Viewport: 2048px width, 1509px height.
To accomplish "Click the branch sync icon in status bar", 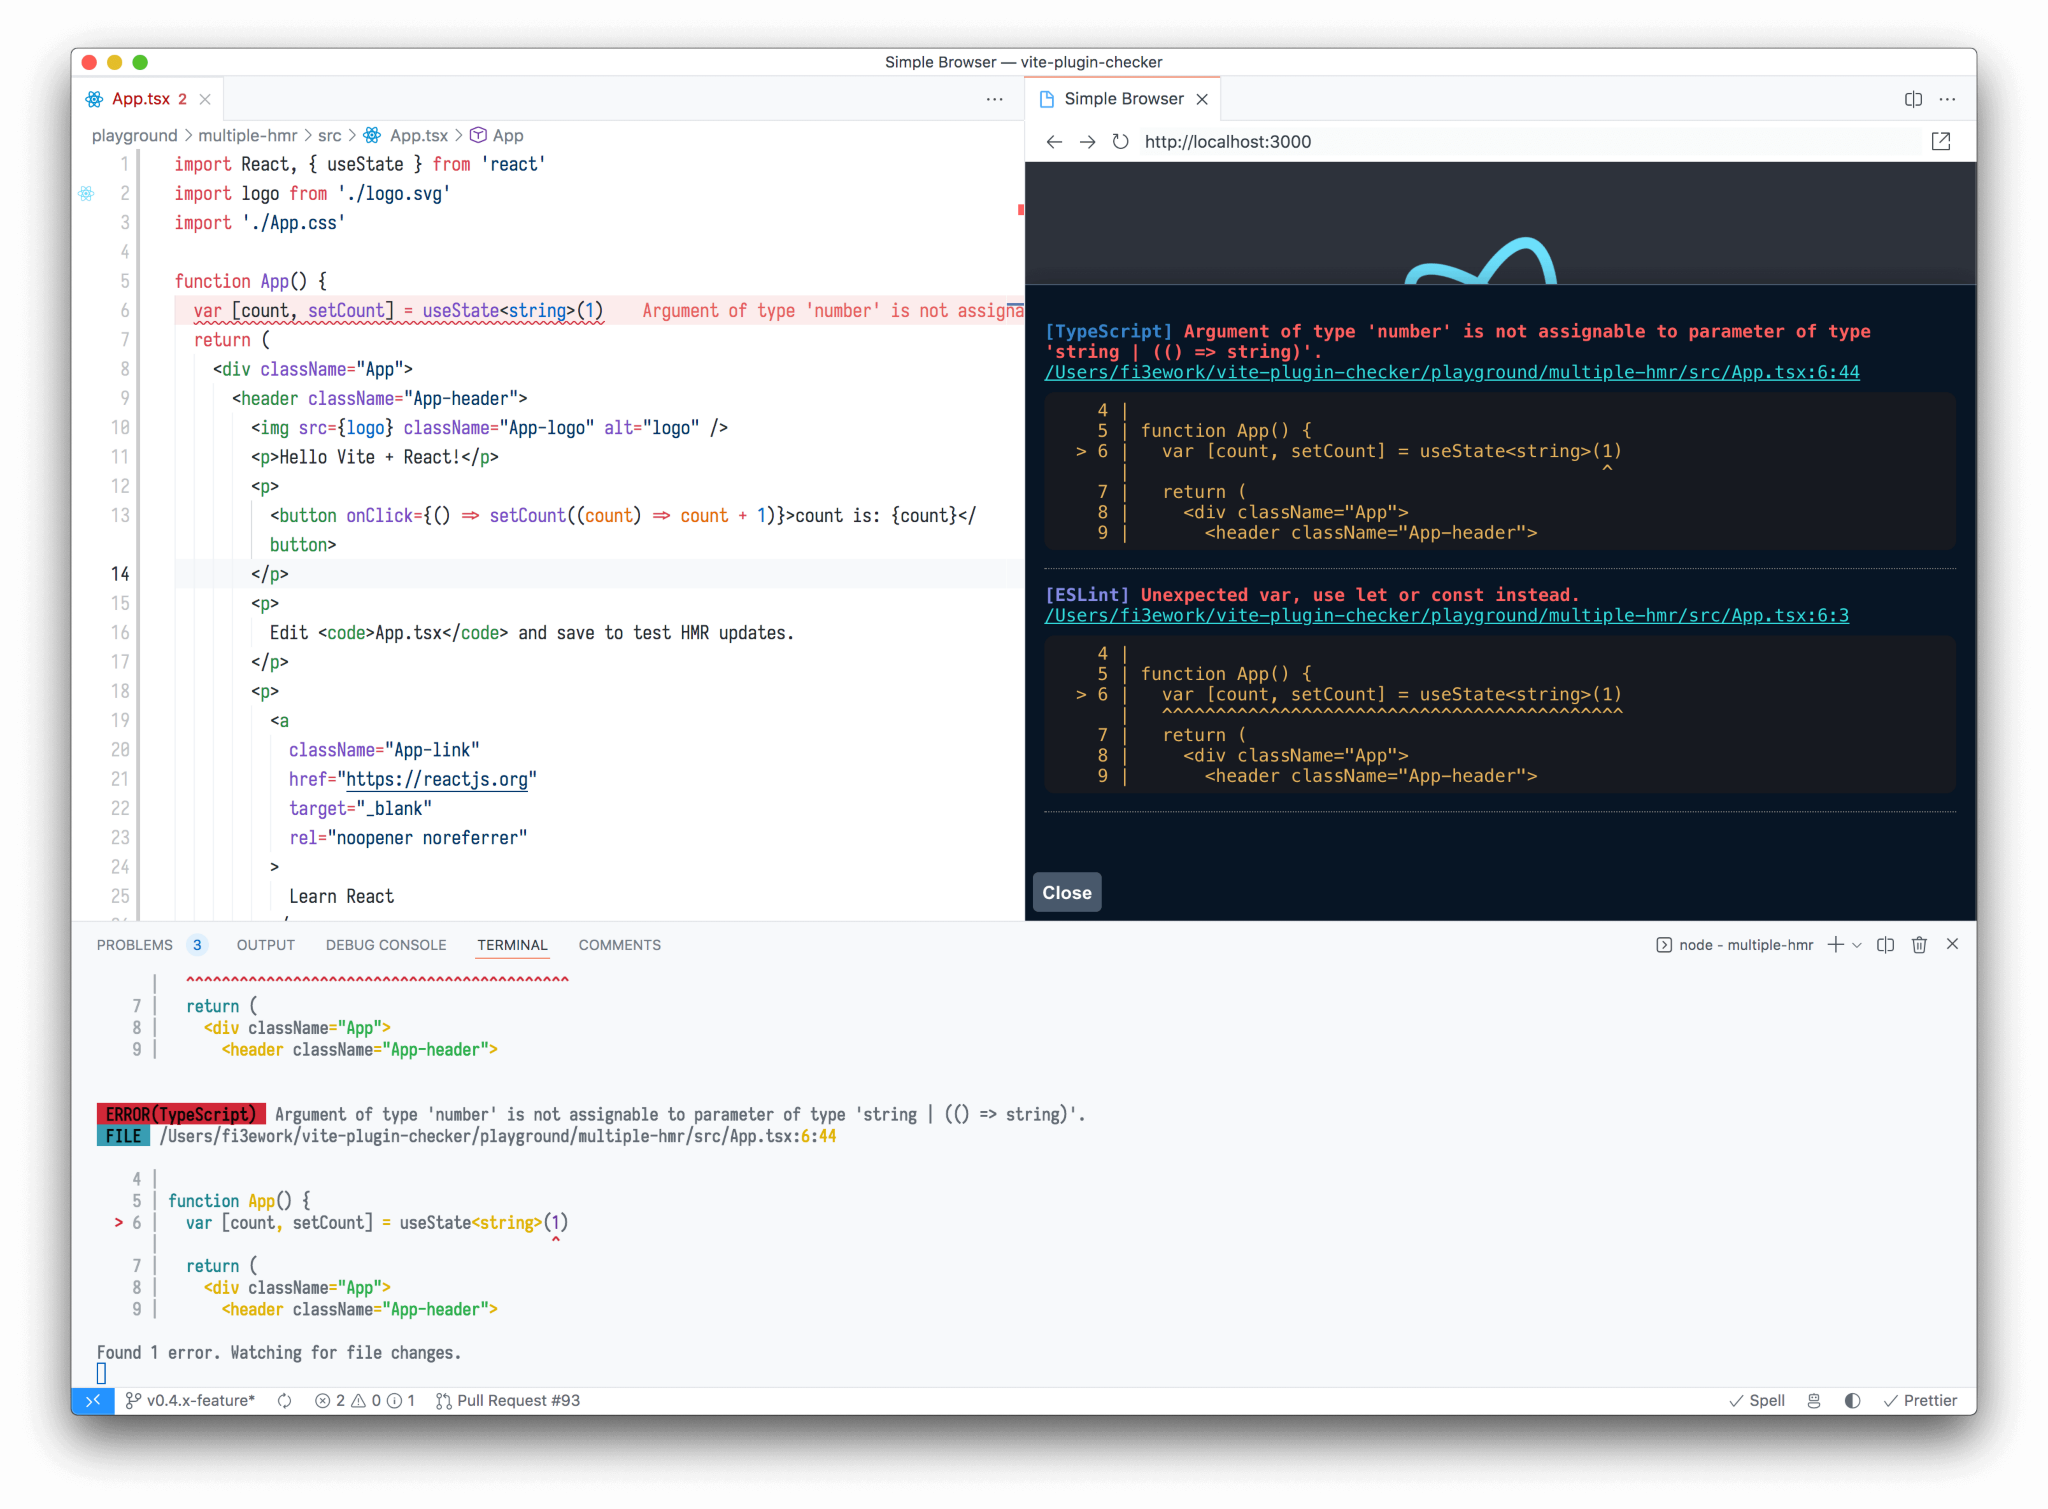I will point(284,1400).
